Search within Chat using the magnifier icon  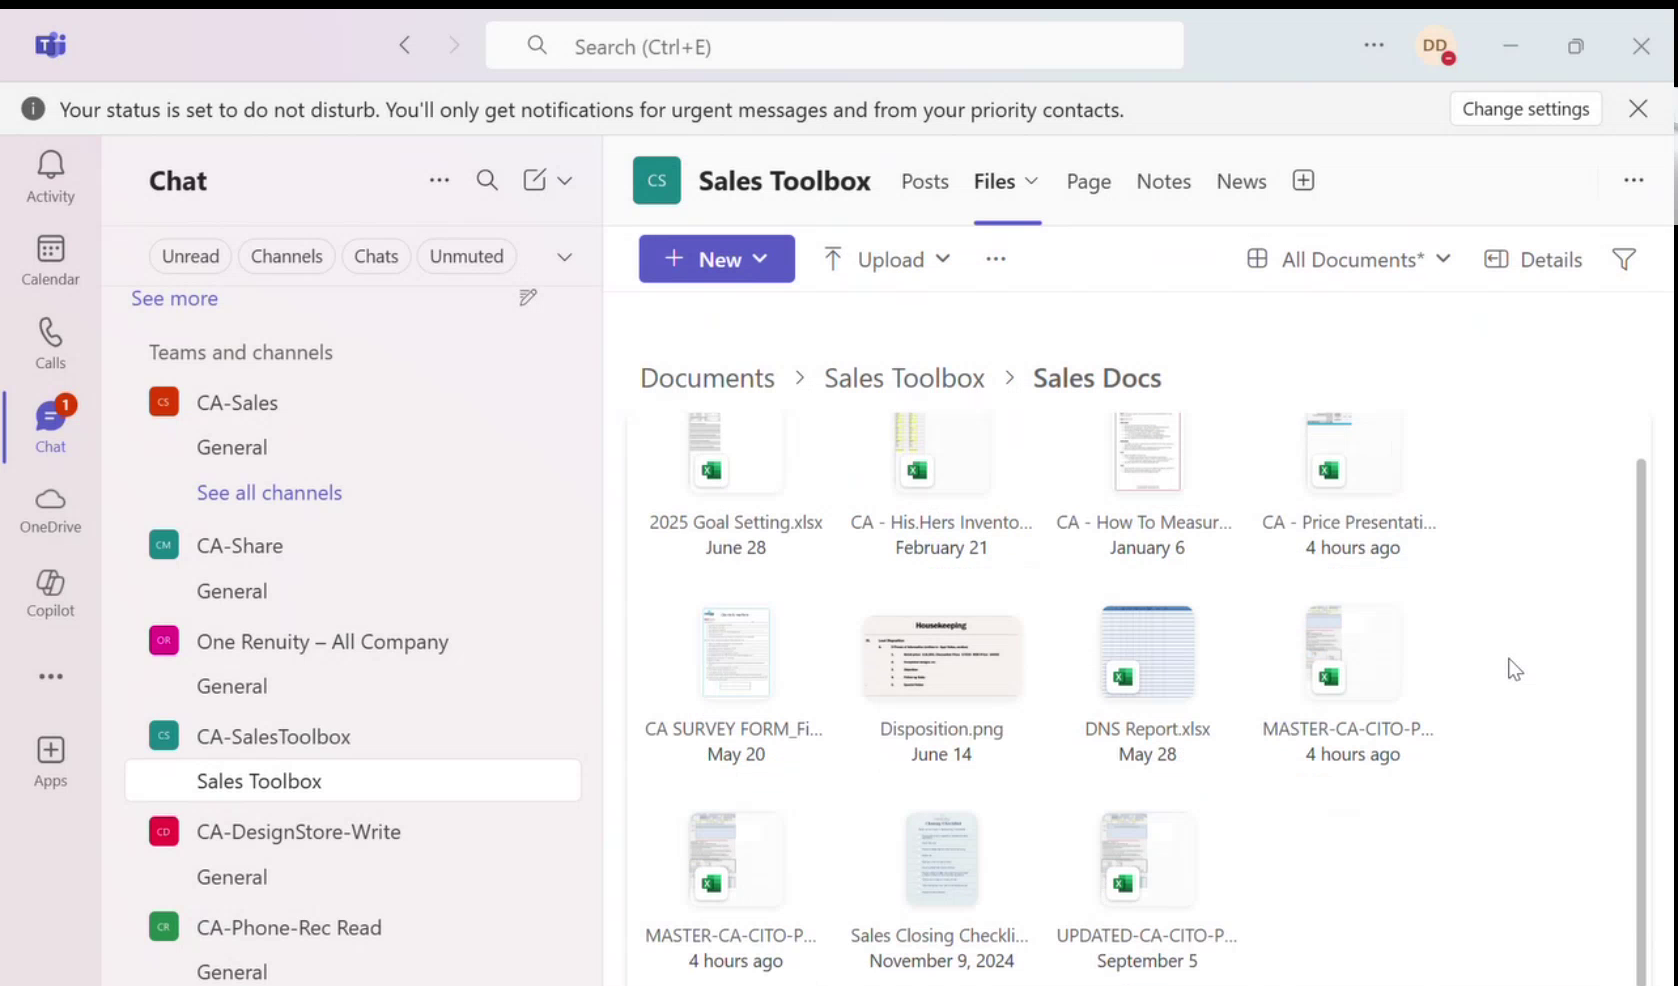point(487,180)
